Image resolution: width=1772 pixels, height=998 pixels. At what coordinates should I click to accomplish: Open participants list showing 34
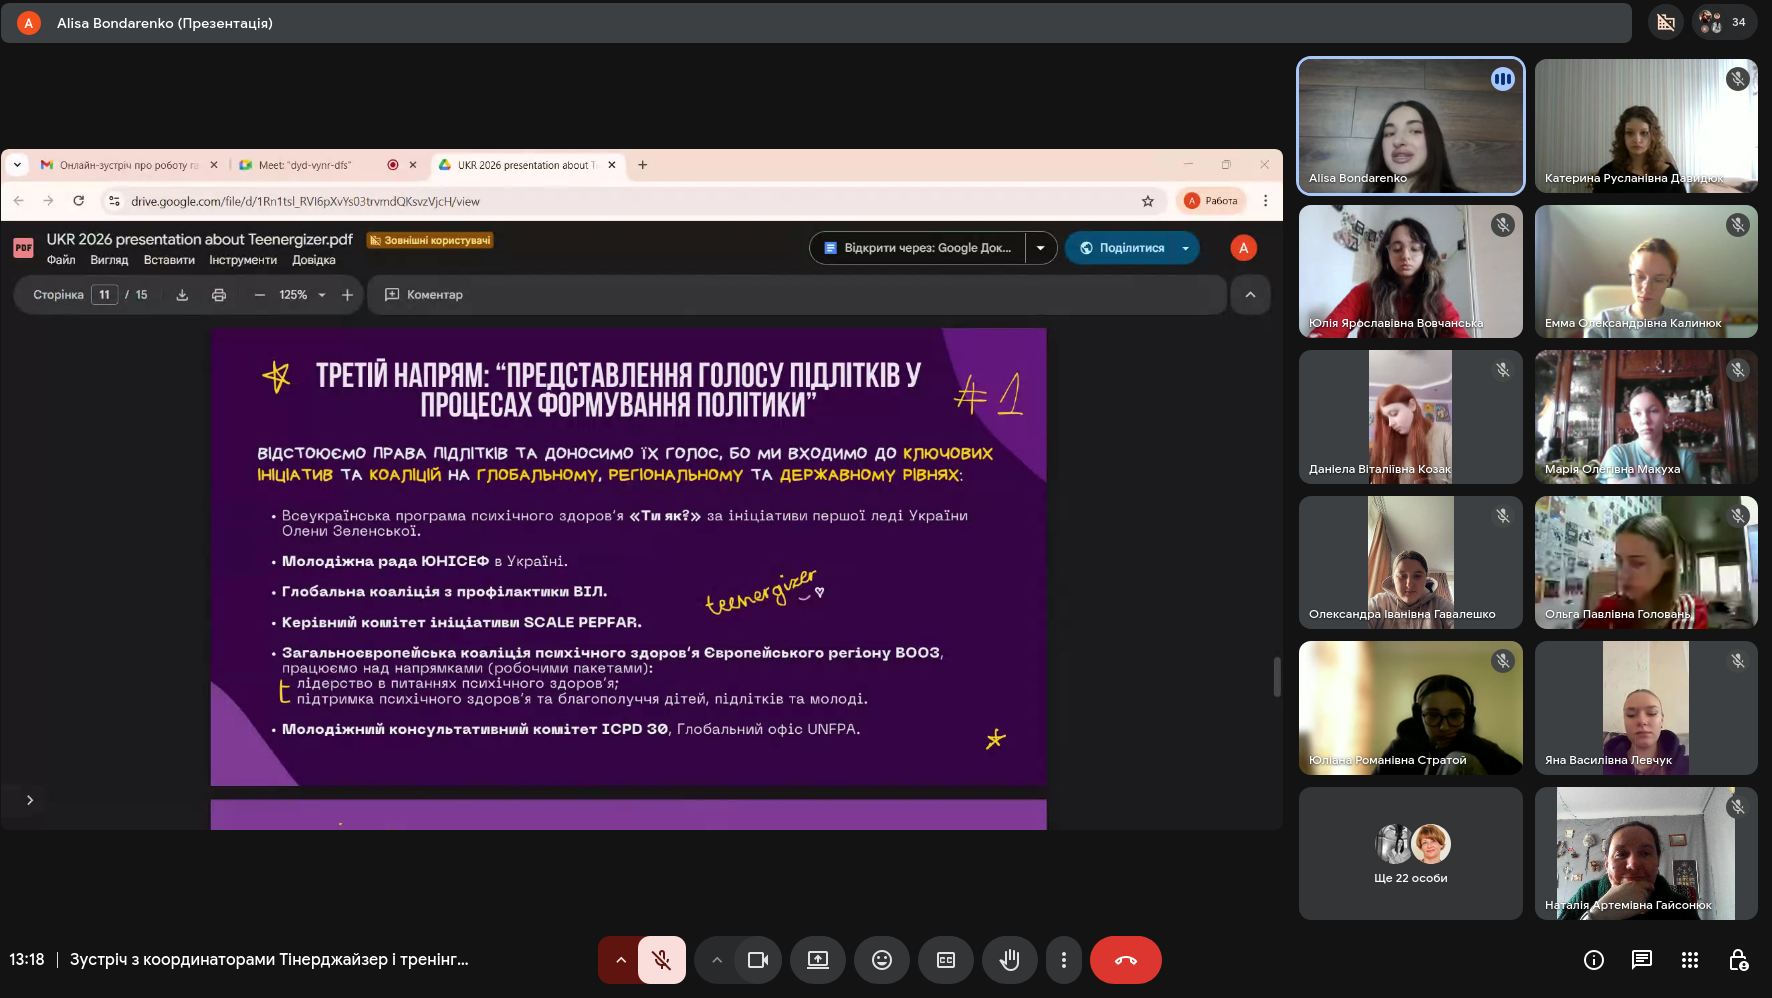pyautogui.click(x=1725, y=22)
